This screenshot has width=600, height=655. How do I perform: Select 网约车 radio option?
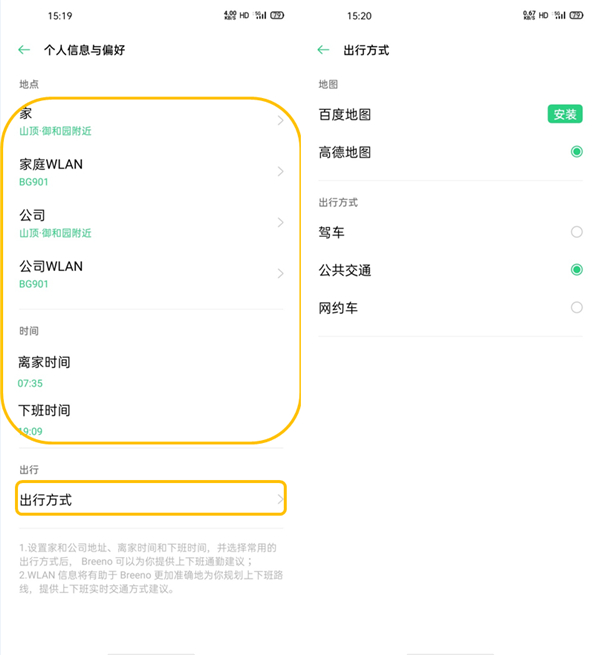(576, 308)
